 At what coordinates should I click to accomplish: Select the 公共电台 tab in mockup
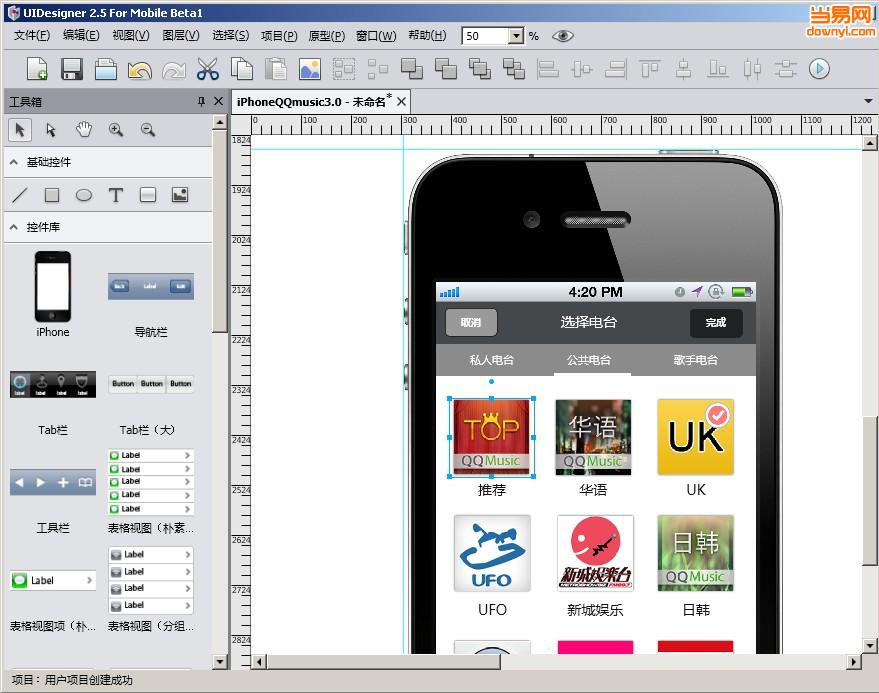[589, 360]
